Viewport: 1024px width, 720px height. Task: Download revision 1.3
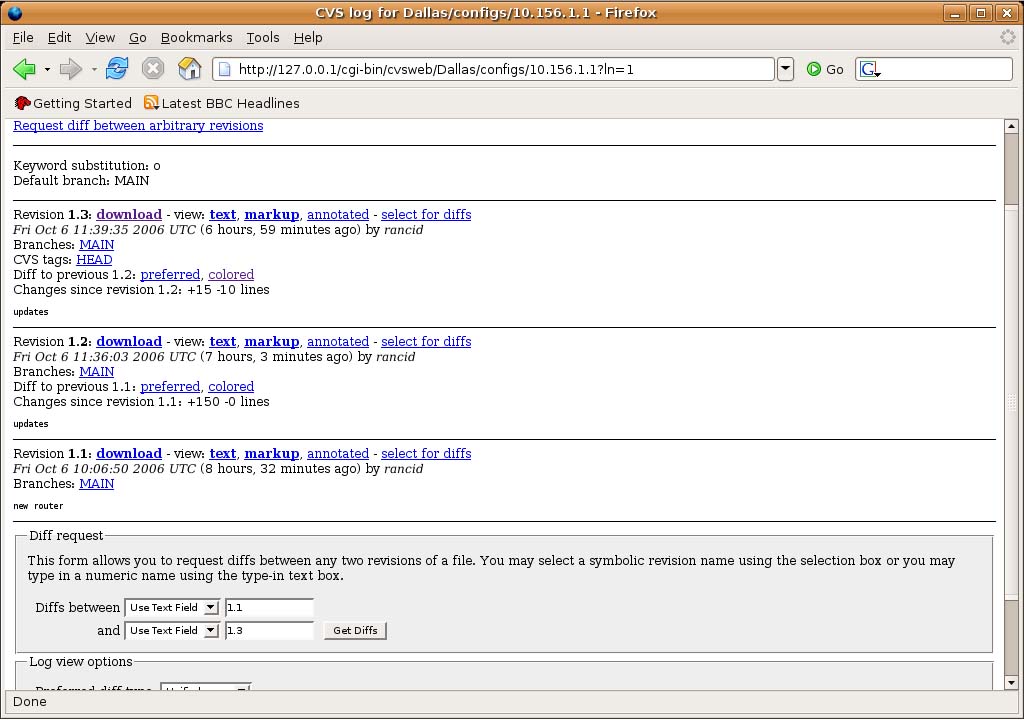coord(129,214)
